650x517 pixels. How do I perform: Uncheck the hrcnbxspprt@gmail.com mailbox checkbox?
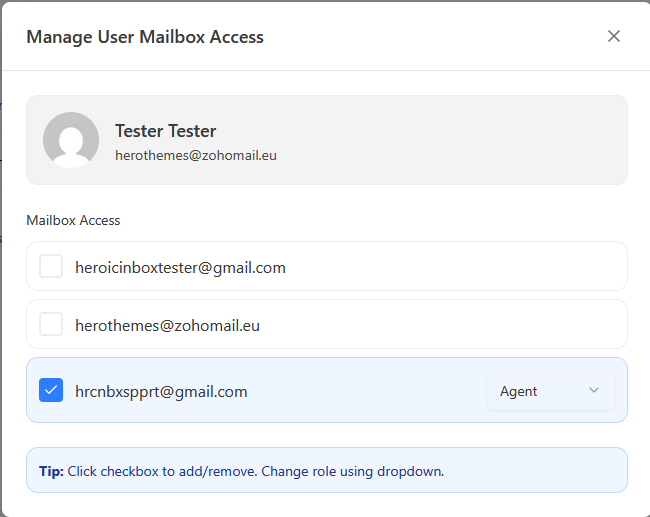(x=51, y=391)
